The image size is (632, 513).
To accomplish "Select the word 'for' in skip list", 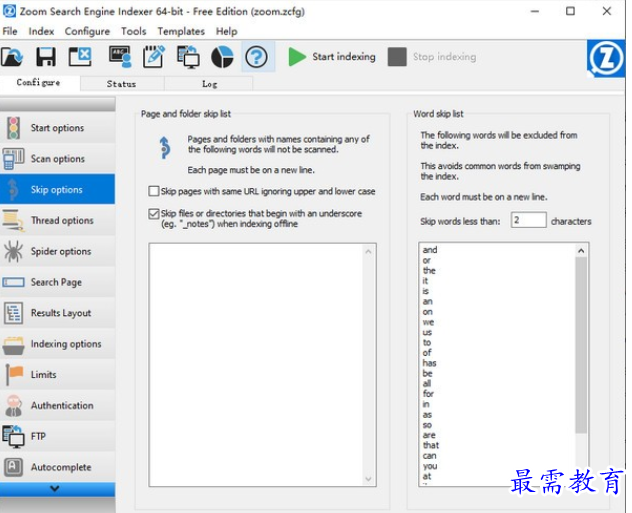I will click(428, 394).
